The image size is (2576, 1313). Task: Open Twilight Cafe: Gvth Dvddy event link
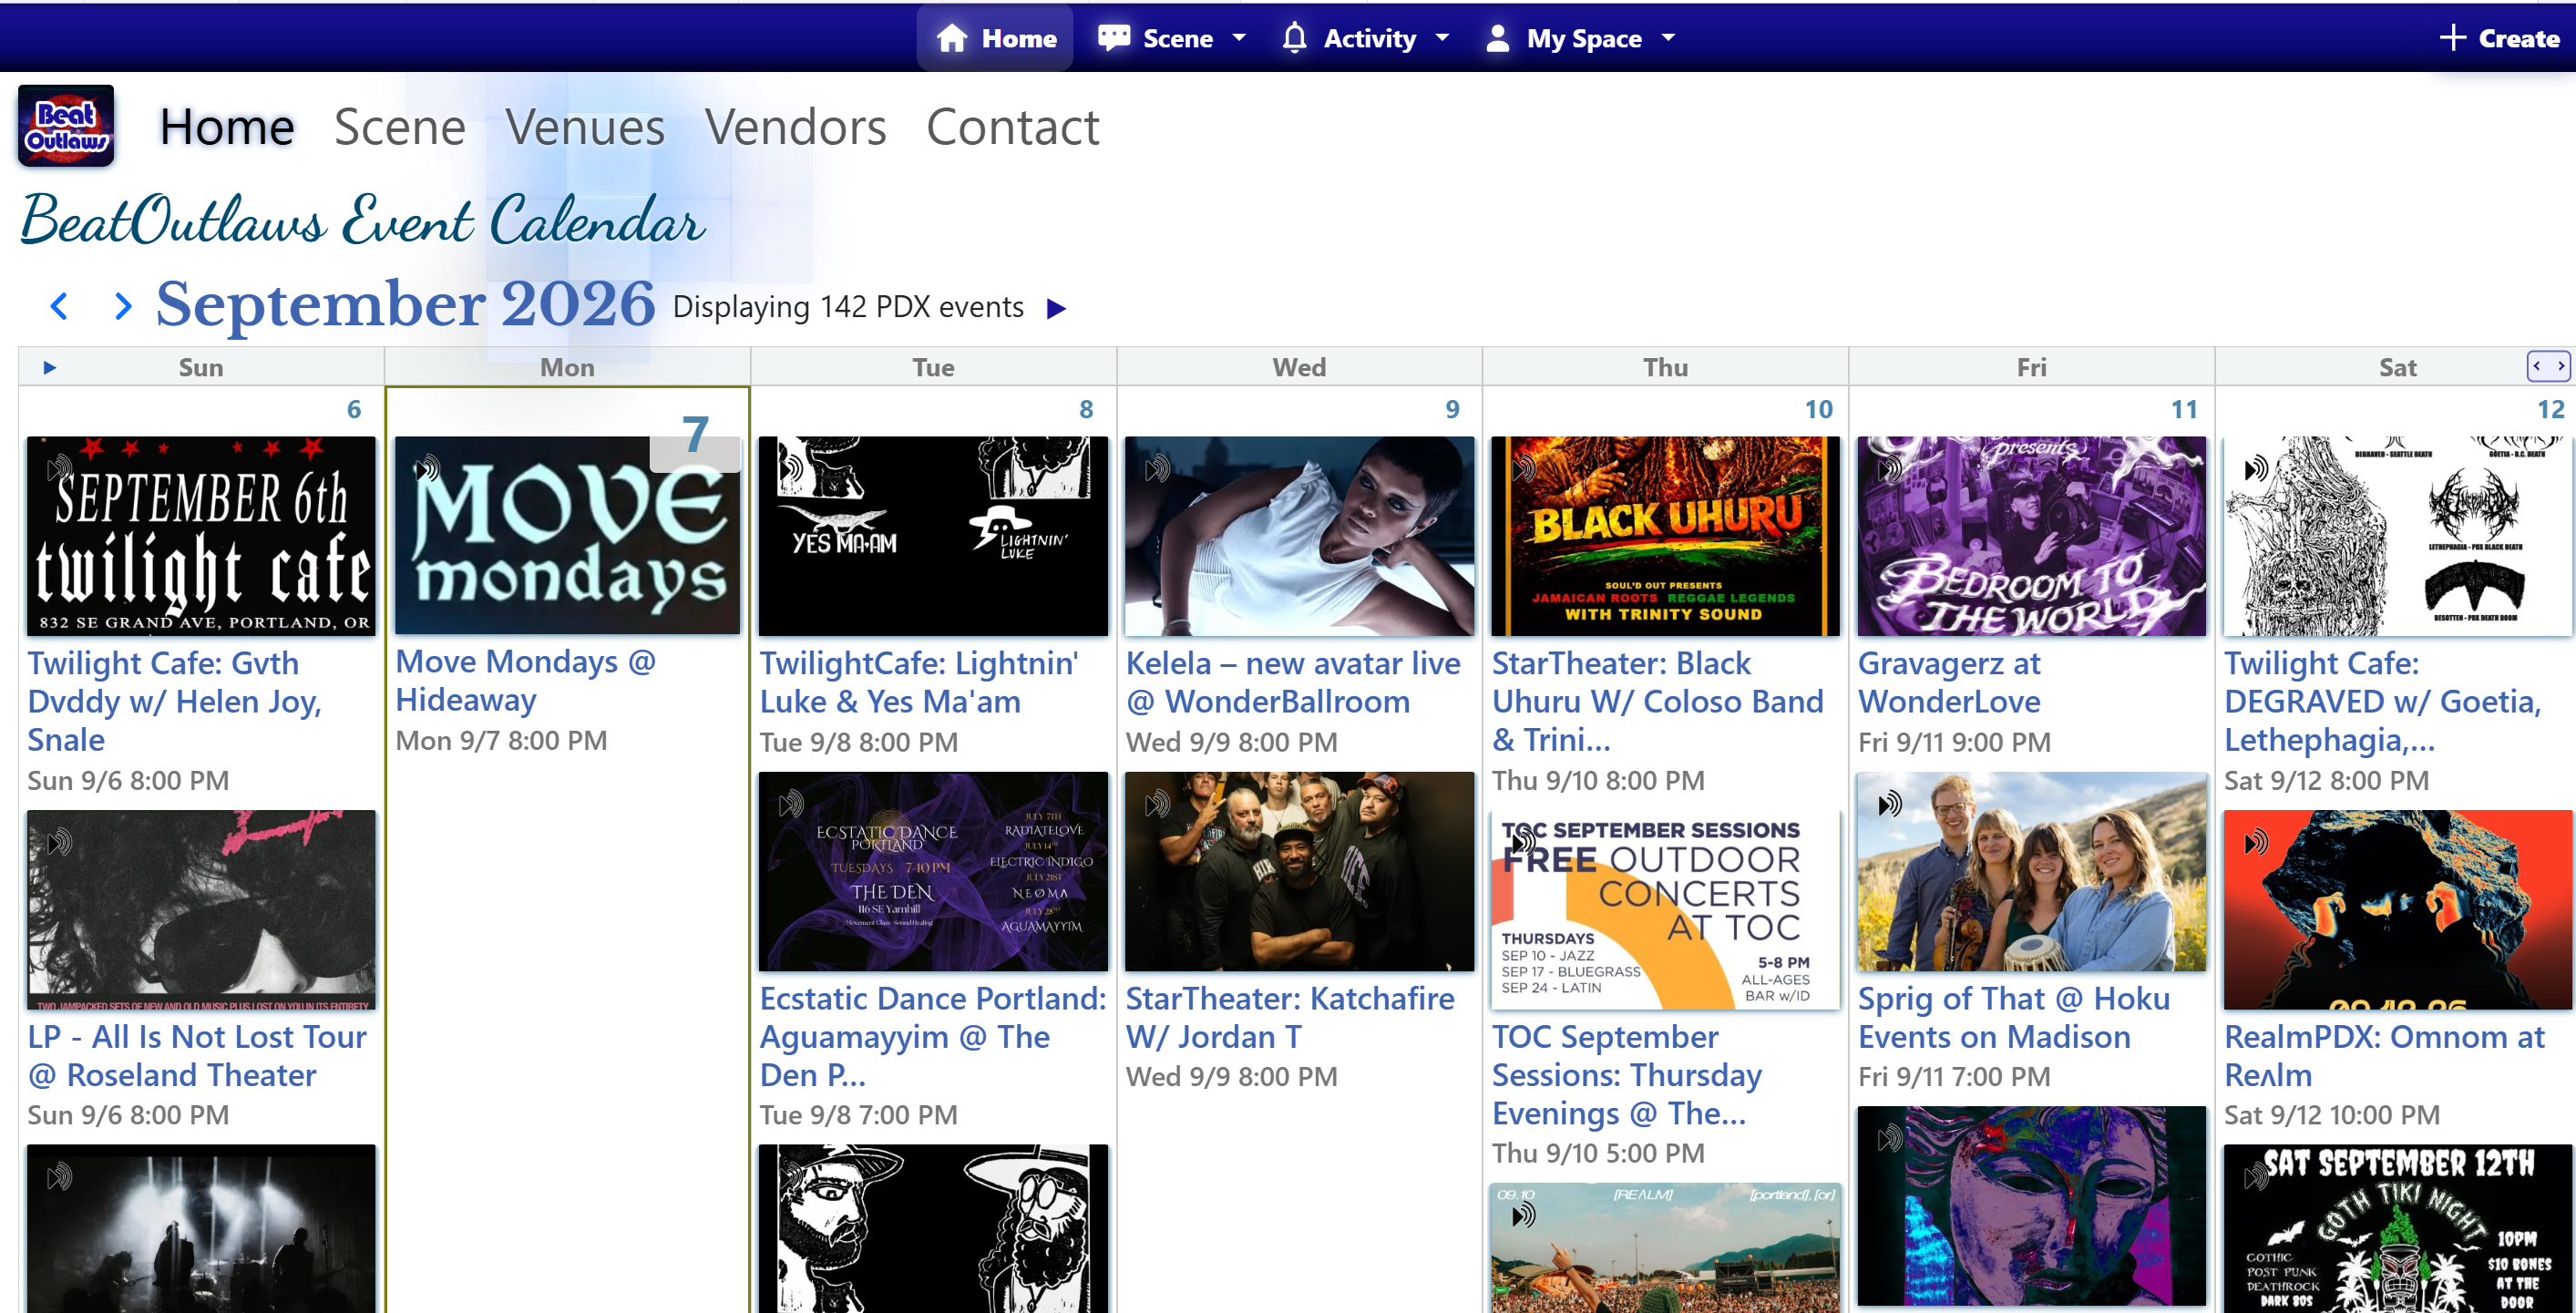[176, 701]
